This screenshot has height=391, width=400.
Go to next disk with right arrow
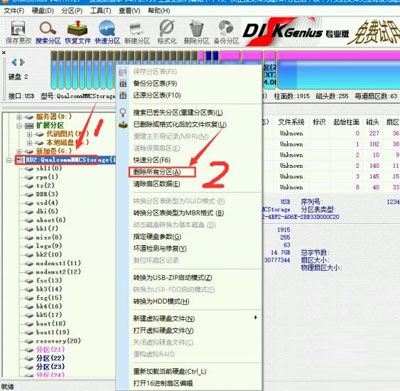(22, 62)
